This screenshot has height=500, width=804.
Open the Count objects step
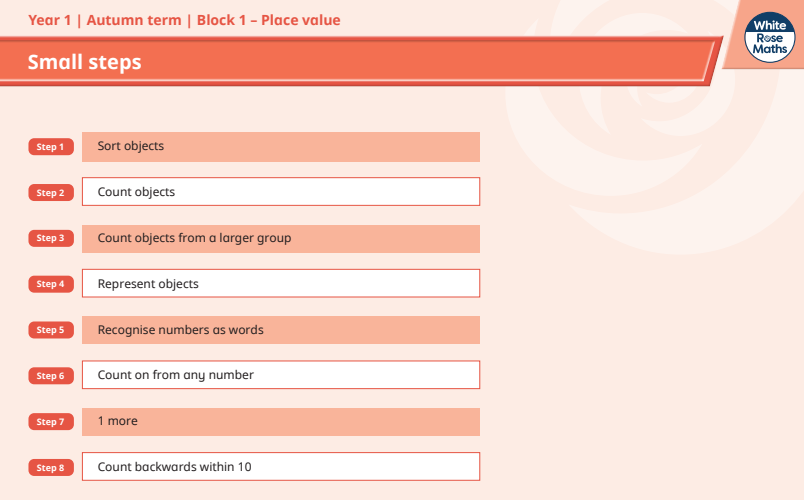280,192
